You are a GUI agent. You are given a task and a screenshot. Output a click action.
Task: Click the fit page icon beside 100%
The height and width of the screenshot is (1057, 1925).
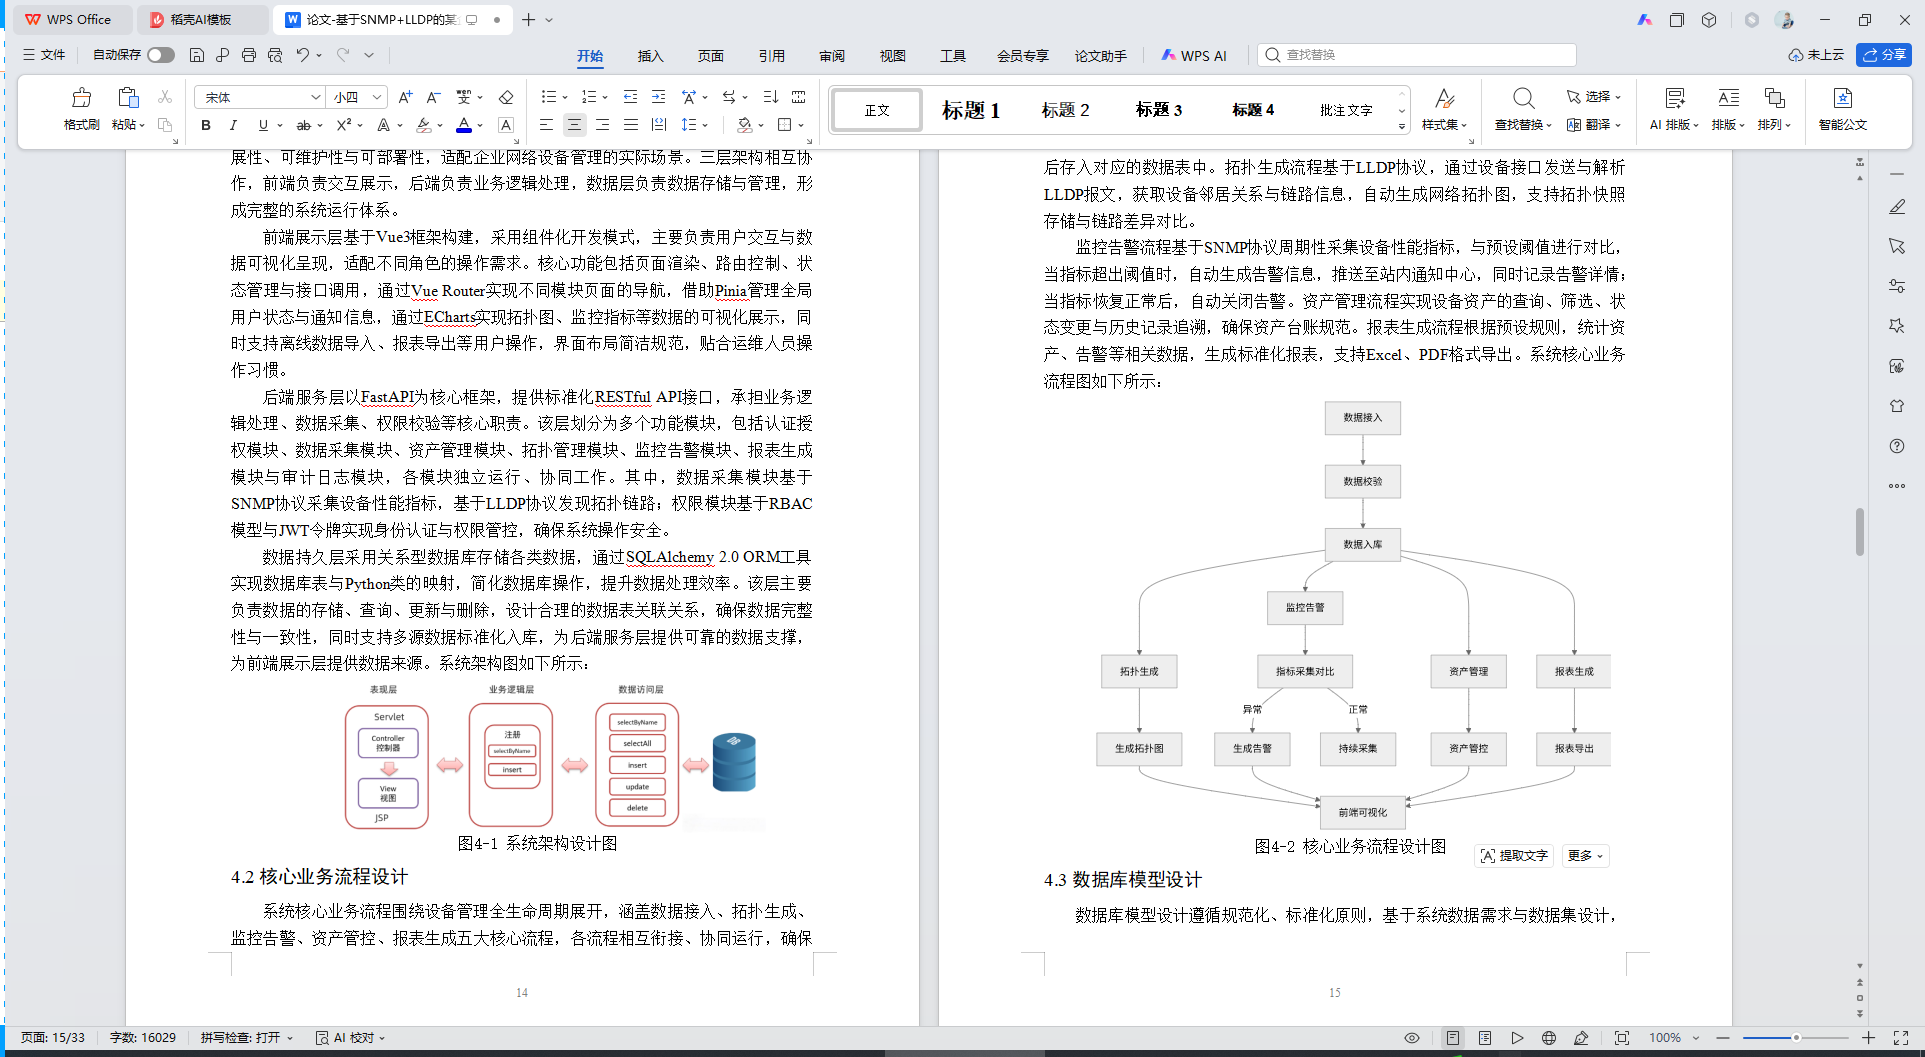[x=1622, y=1038]
